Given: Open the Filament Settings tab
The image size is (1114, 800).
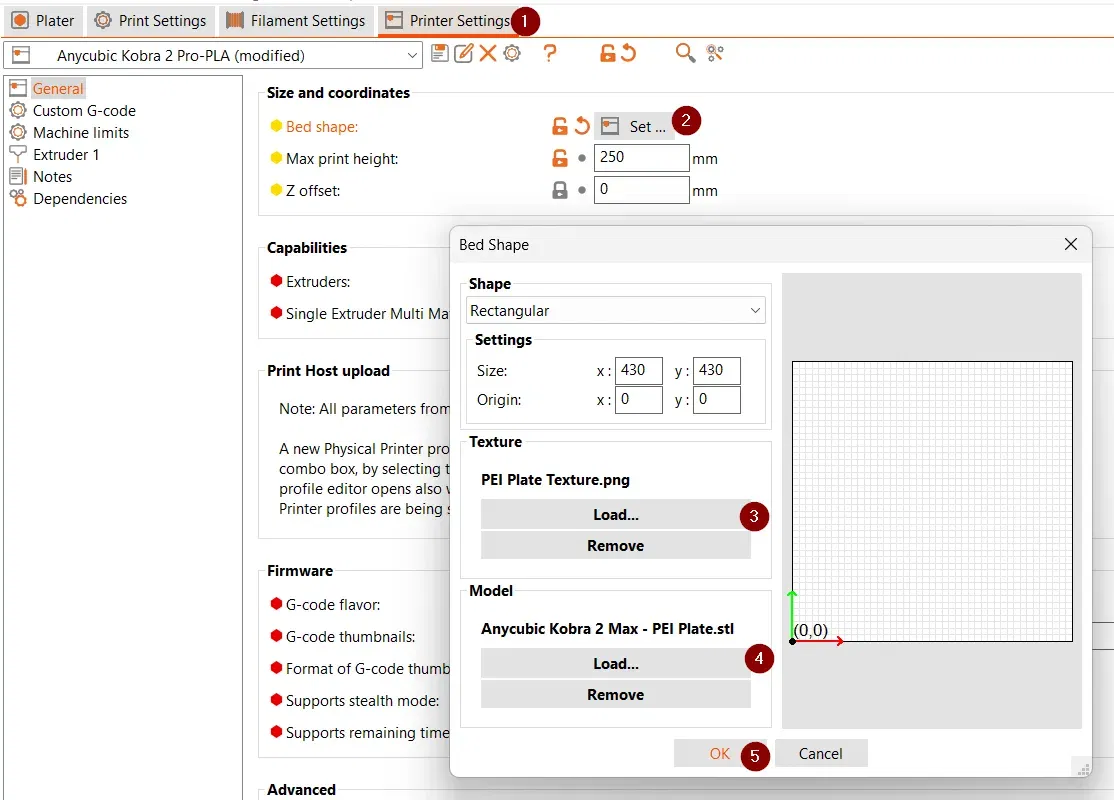Looking at the screenshot, I should 296,21.
